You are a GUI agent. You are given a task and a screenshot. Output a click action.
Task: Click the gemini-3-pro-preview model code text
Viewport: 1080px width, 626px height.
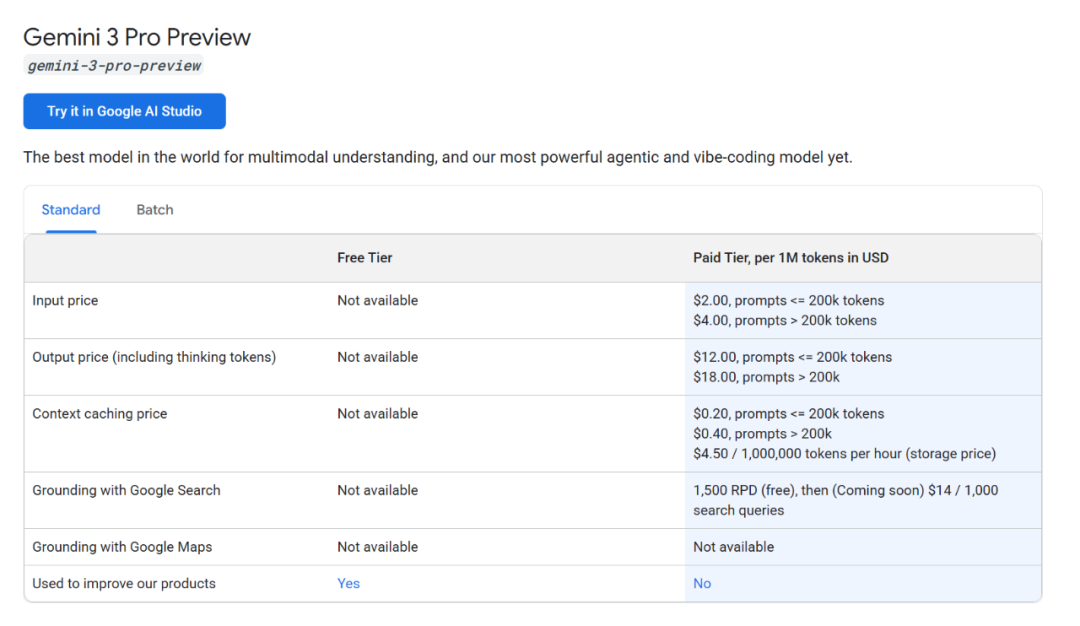point(114,66)
